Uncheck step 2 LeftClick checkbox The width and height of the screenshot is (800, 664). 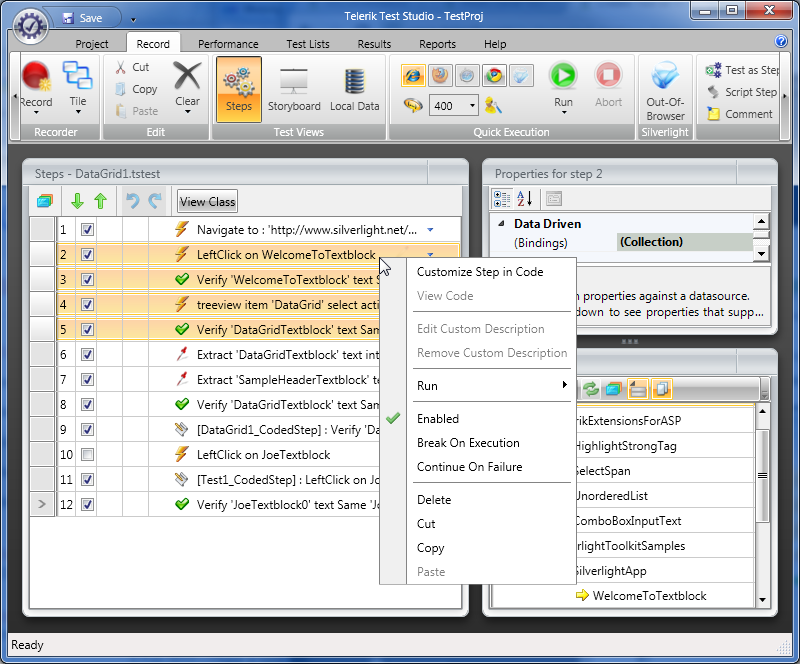point(87,255)
